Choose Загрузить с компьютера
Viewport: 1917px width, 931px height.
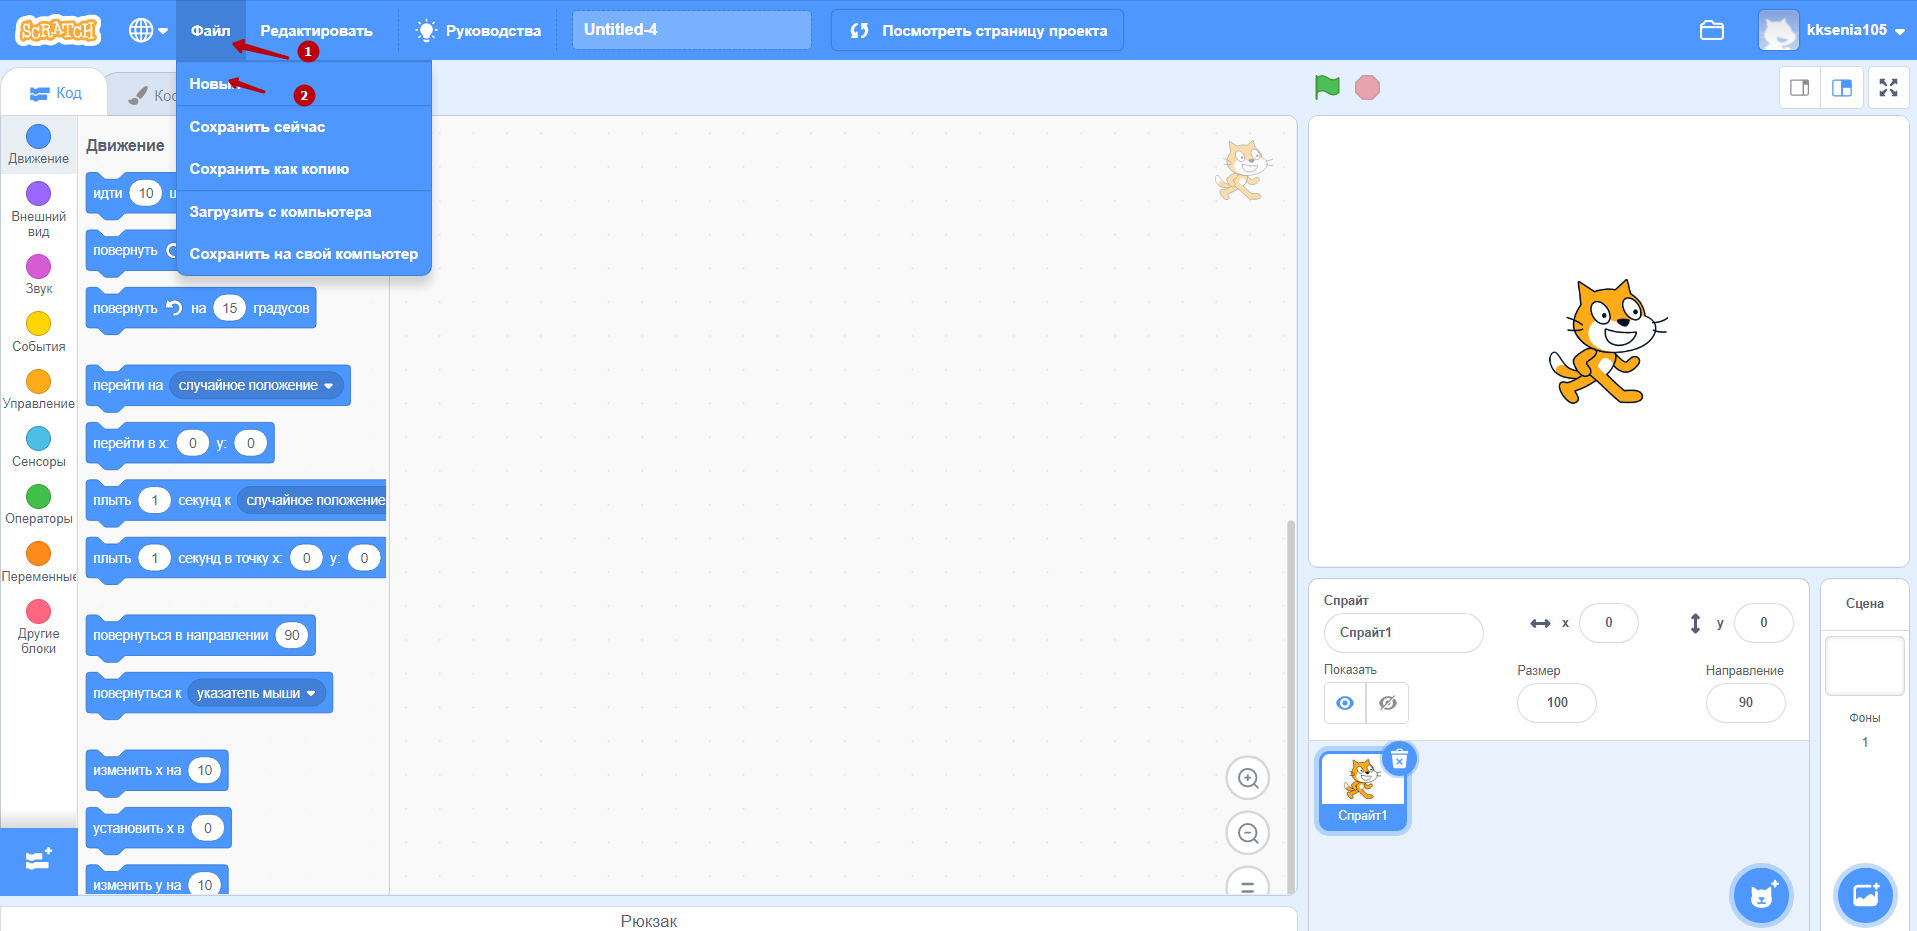point(304,212)
